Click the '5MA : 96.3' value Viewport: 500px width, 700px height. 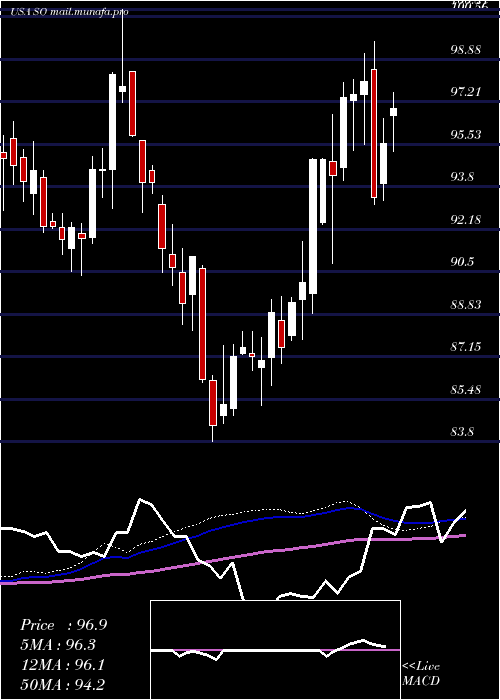(x=58, y=645)
